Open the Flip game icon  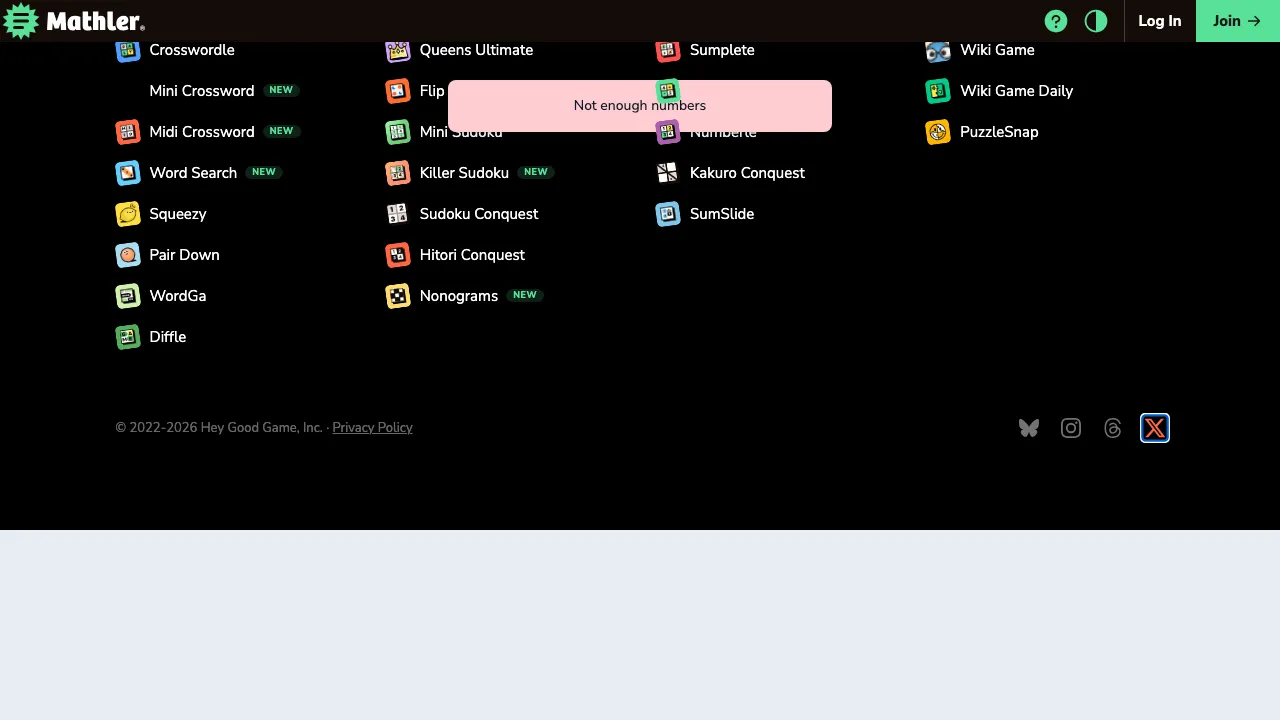point(398,91)
